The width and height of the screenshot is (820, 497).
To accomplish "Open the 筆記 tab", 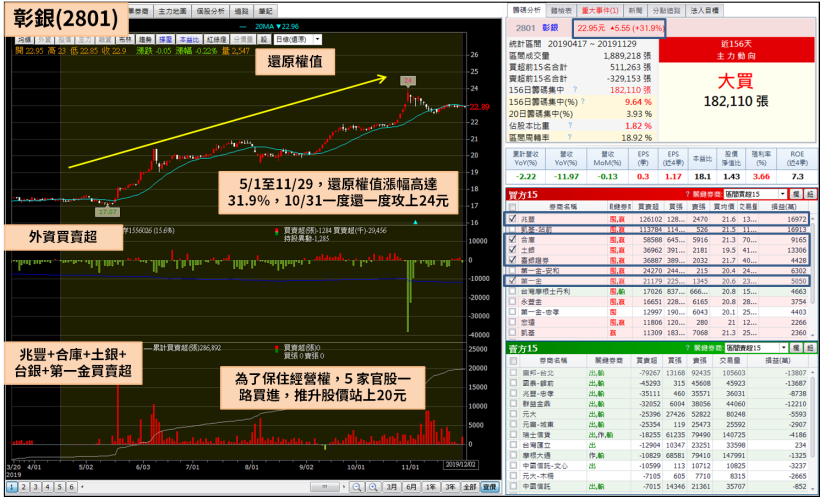I will (x=265, y=11).
